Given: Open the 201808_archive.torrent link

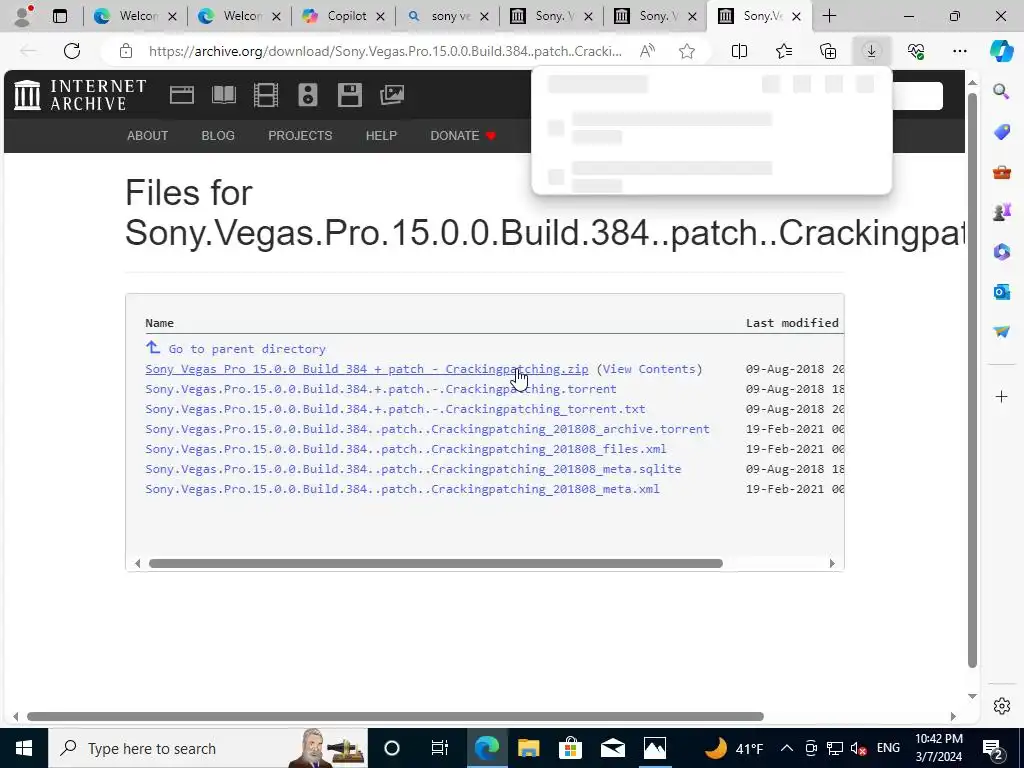Looking at the screenshot, I should pos(427,429).
